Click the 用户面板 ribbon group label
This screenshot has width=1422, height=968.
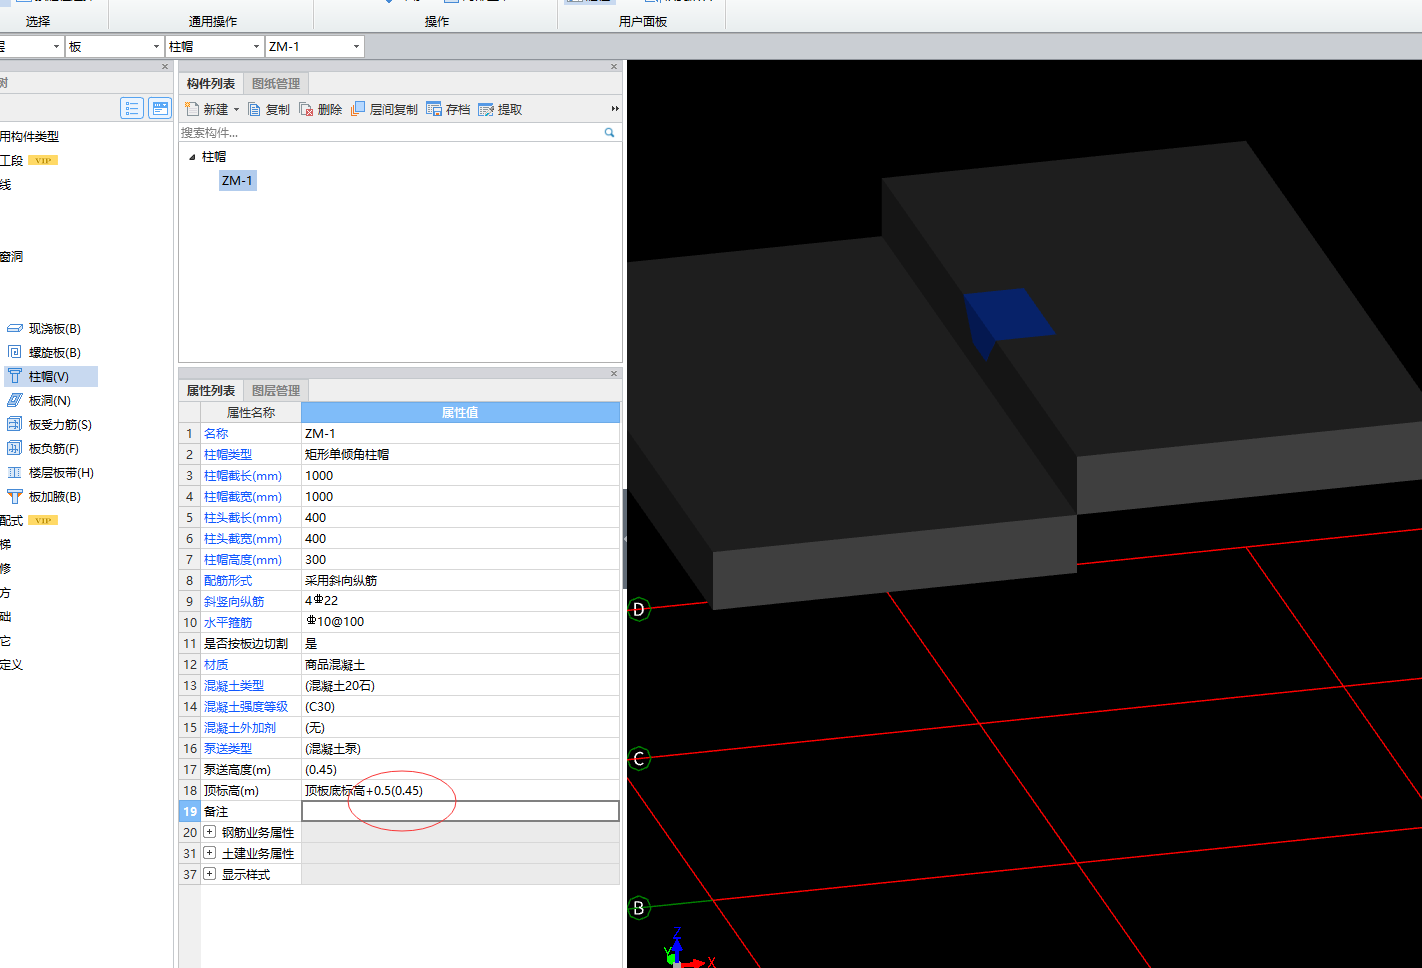click(643, 21)
